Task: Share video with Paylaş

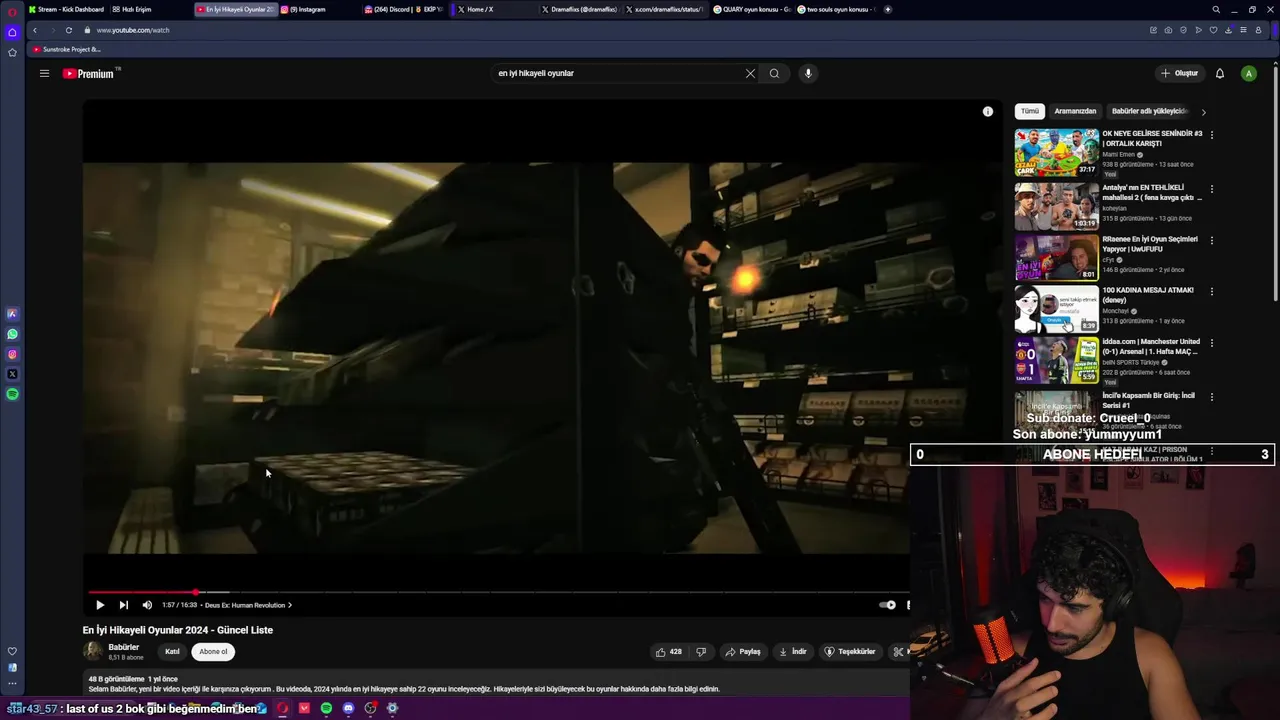Action: coord(742,652)
